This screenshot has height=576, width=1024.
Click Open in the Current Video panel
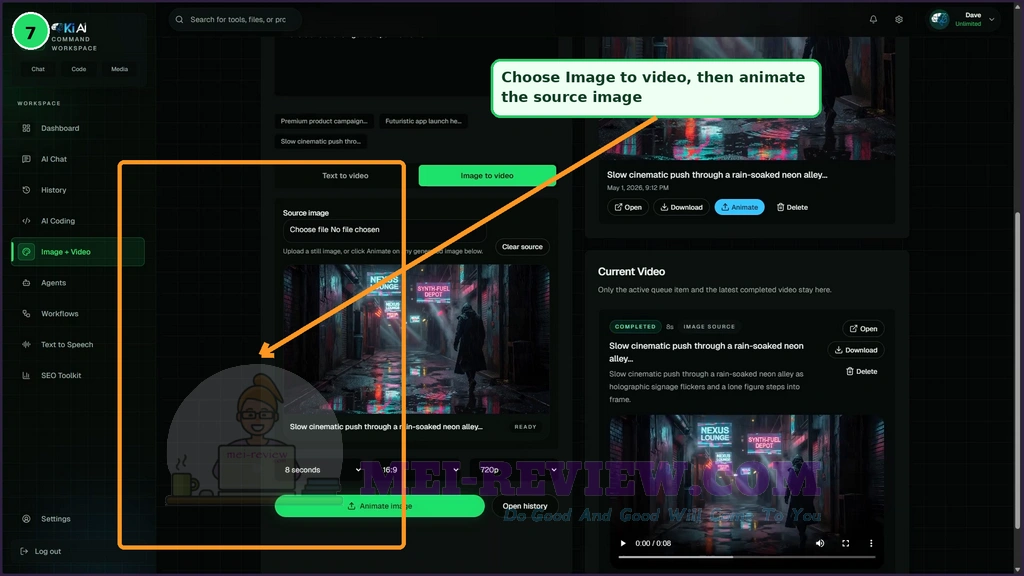pos(863,328)
